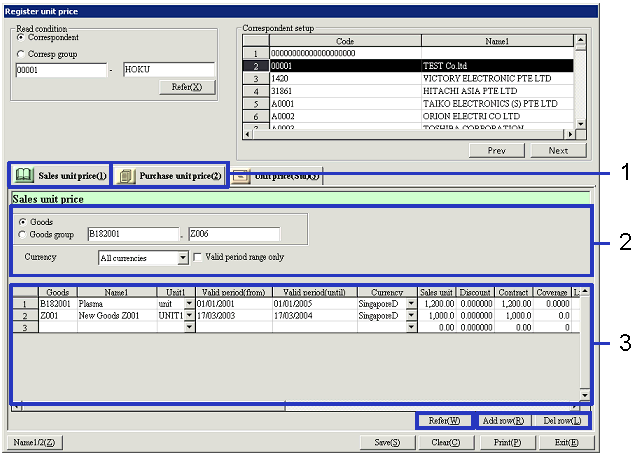
Task: Click the Add row(R) button
Action: tap(503, 421)
